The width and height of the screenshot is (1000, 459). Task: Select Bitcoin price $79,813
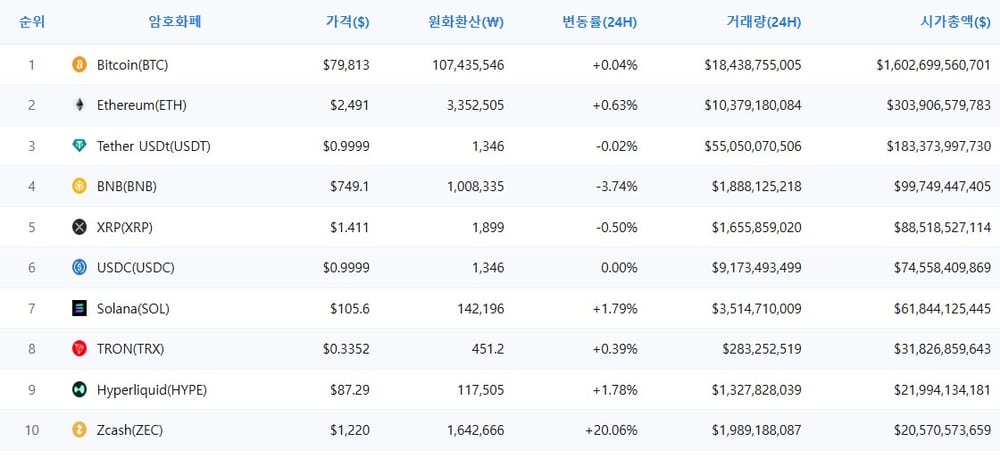(346, 64)
